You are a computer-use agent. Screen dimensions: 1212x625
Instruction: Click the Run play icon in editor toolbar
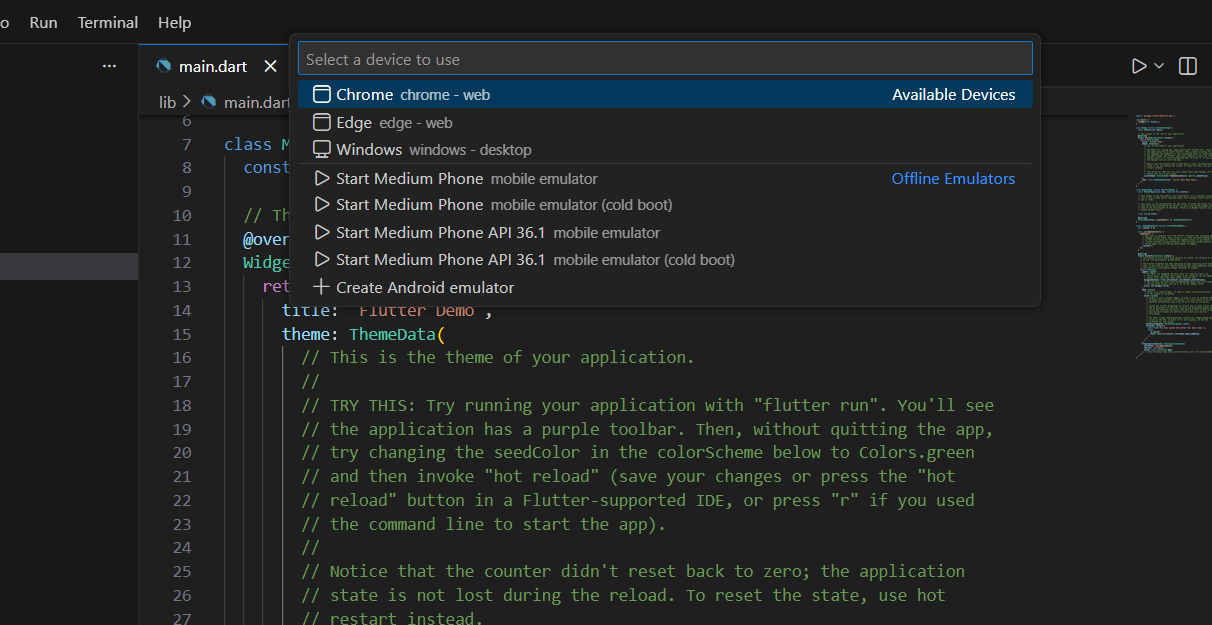pos(1138,66)
